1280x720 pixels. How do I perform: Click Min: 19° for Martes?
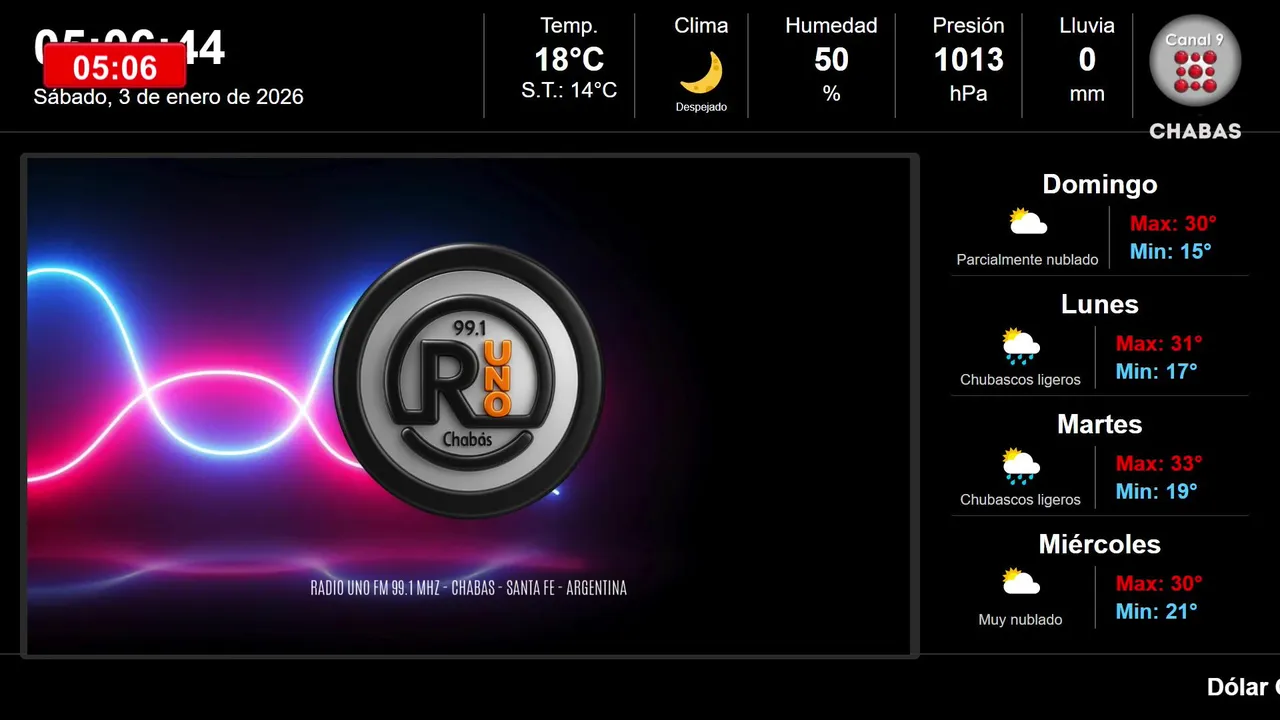point(1156,492)
